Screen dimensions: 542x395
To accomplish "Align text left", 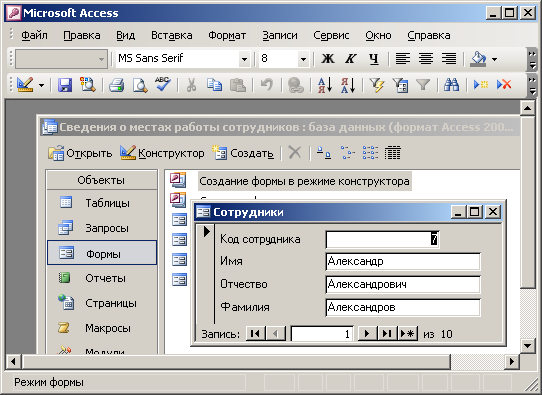I will tap(403, 59).
